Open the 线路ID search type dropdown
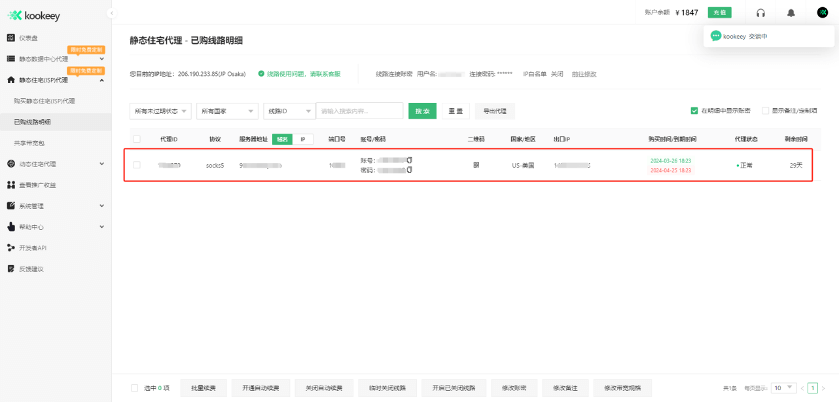The image size is (840, 402). (290, 110)
